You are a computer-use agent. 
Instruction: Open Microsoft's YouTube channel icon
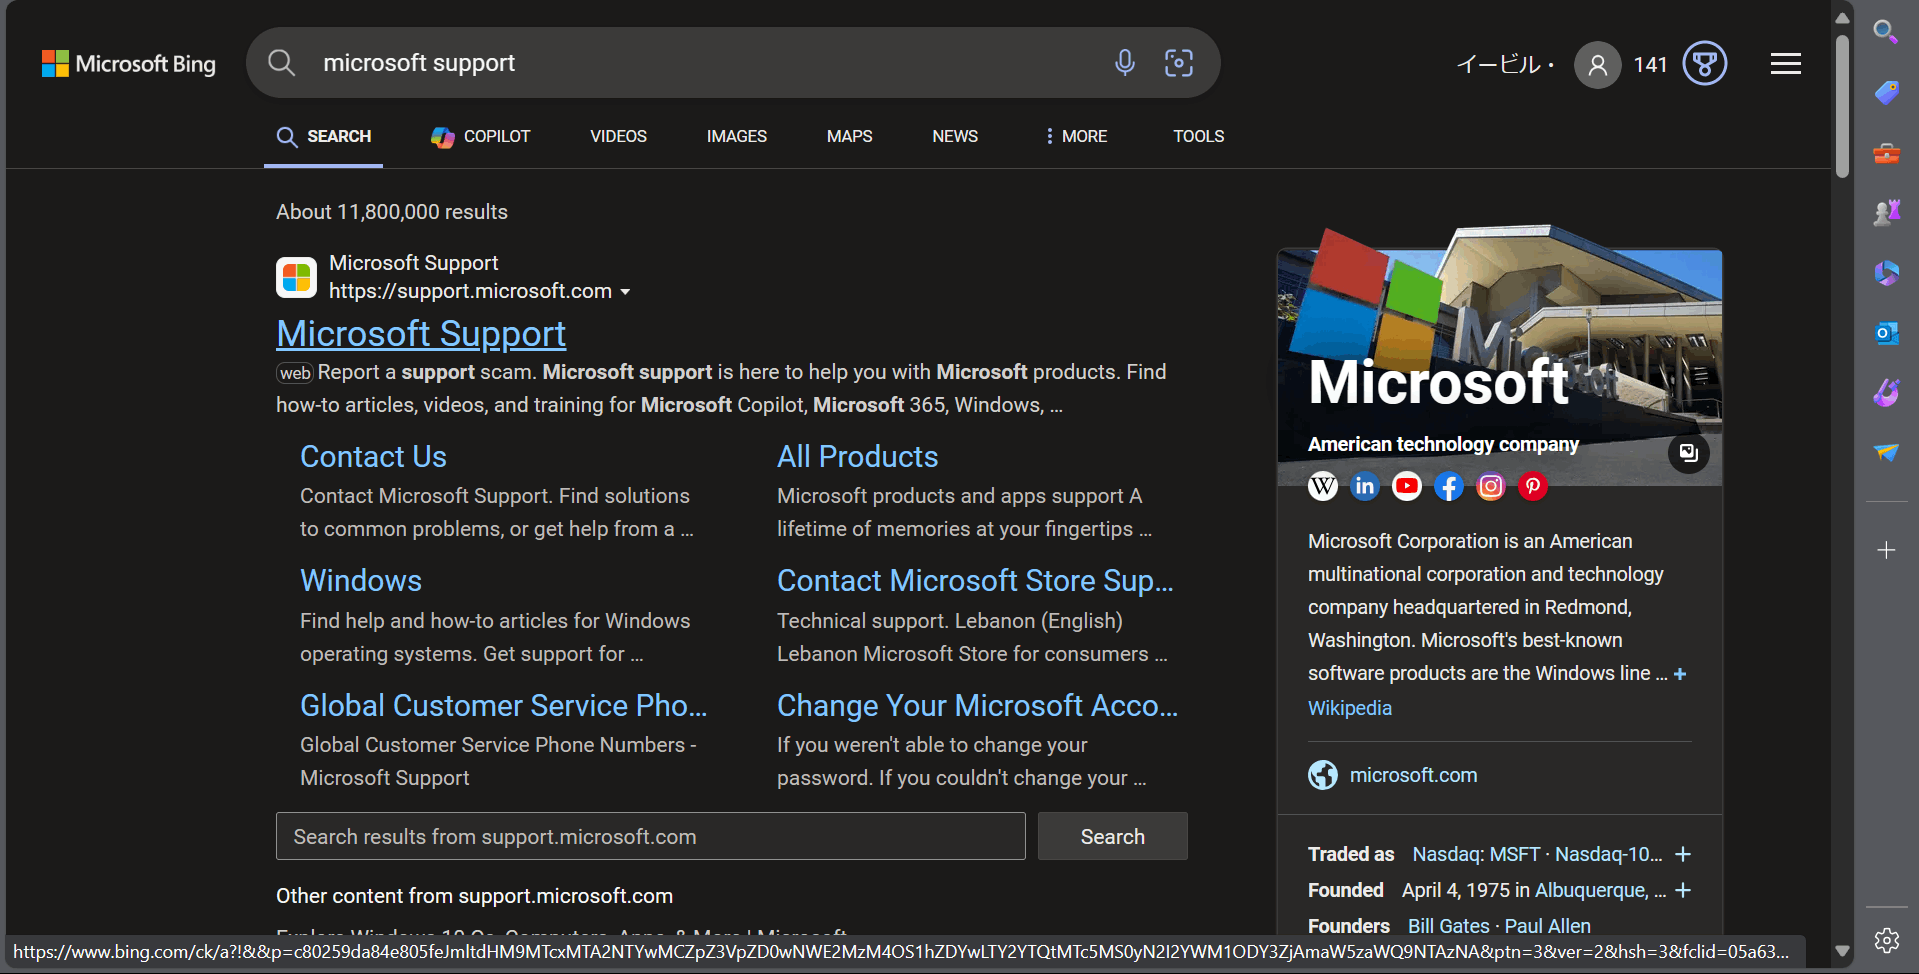coord(1406,486)
